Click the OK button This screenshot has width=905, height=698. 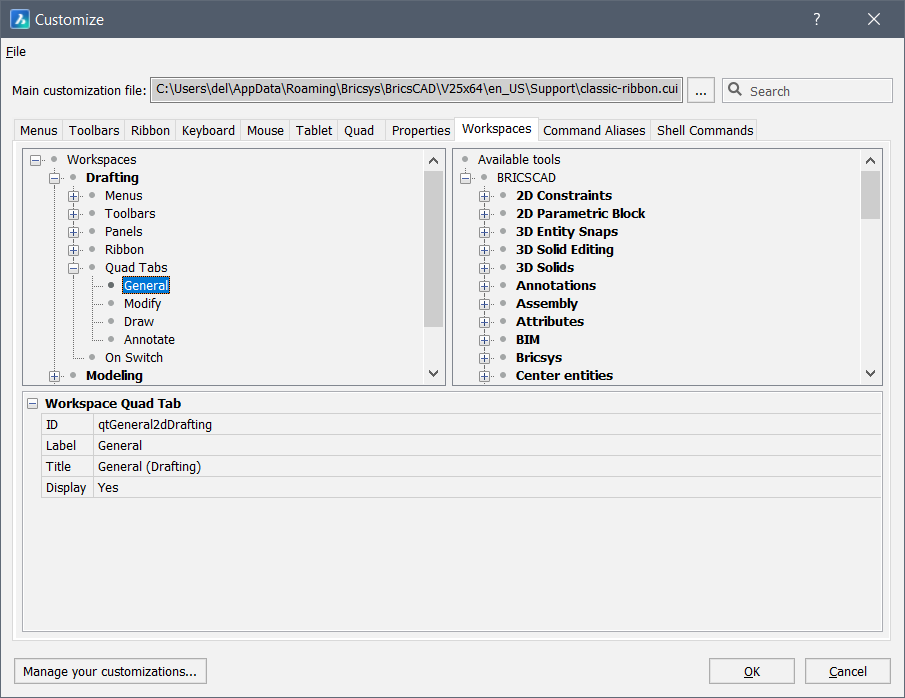point(751,671)
